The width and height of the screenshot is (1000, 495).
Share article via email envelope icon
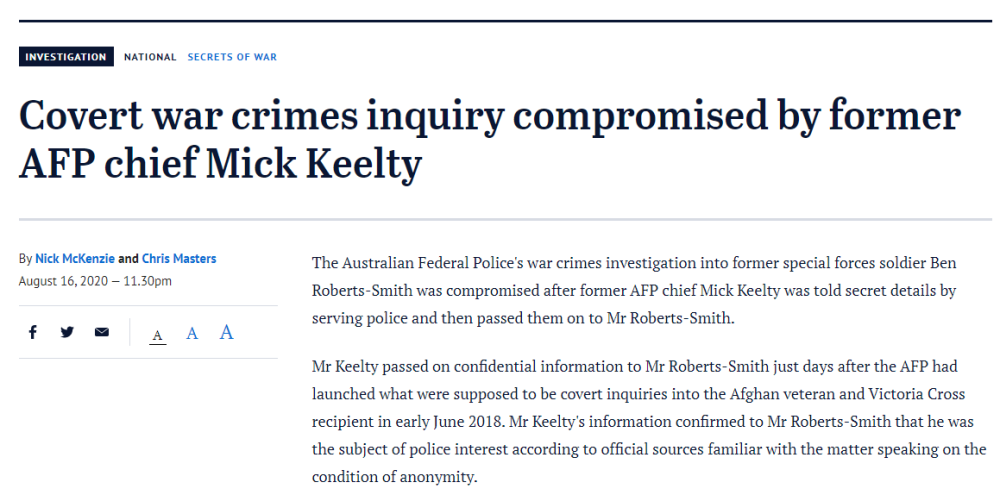102,333
